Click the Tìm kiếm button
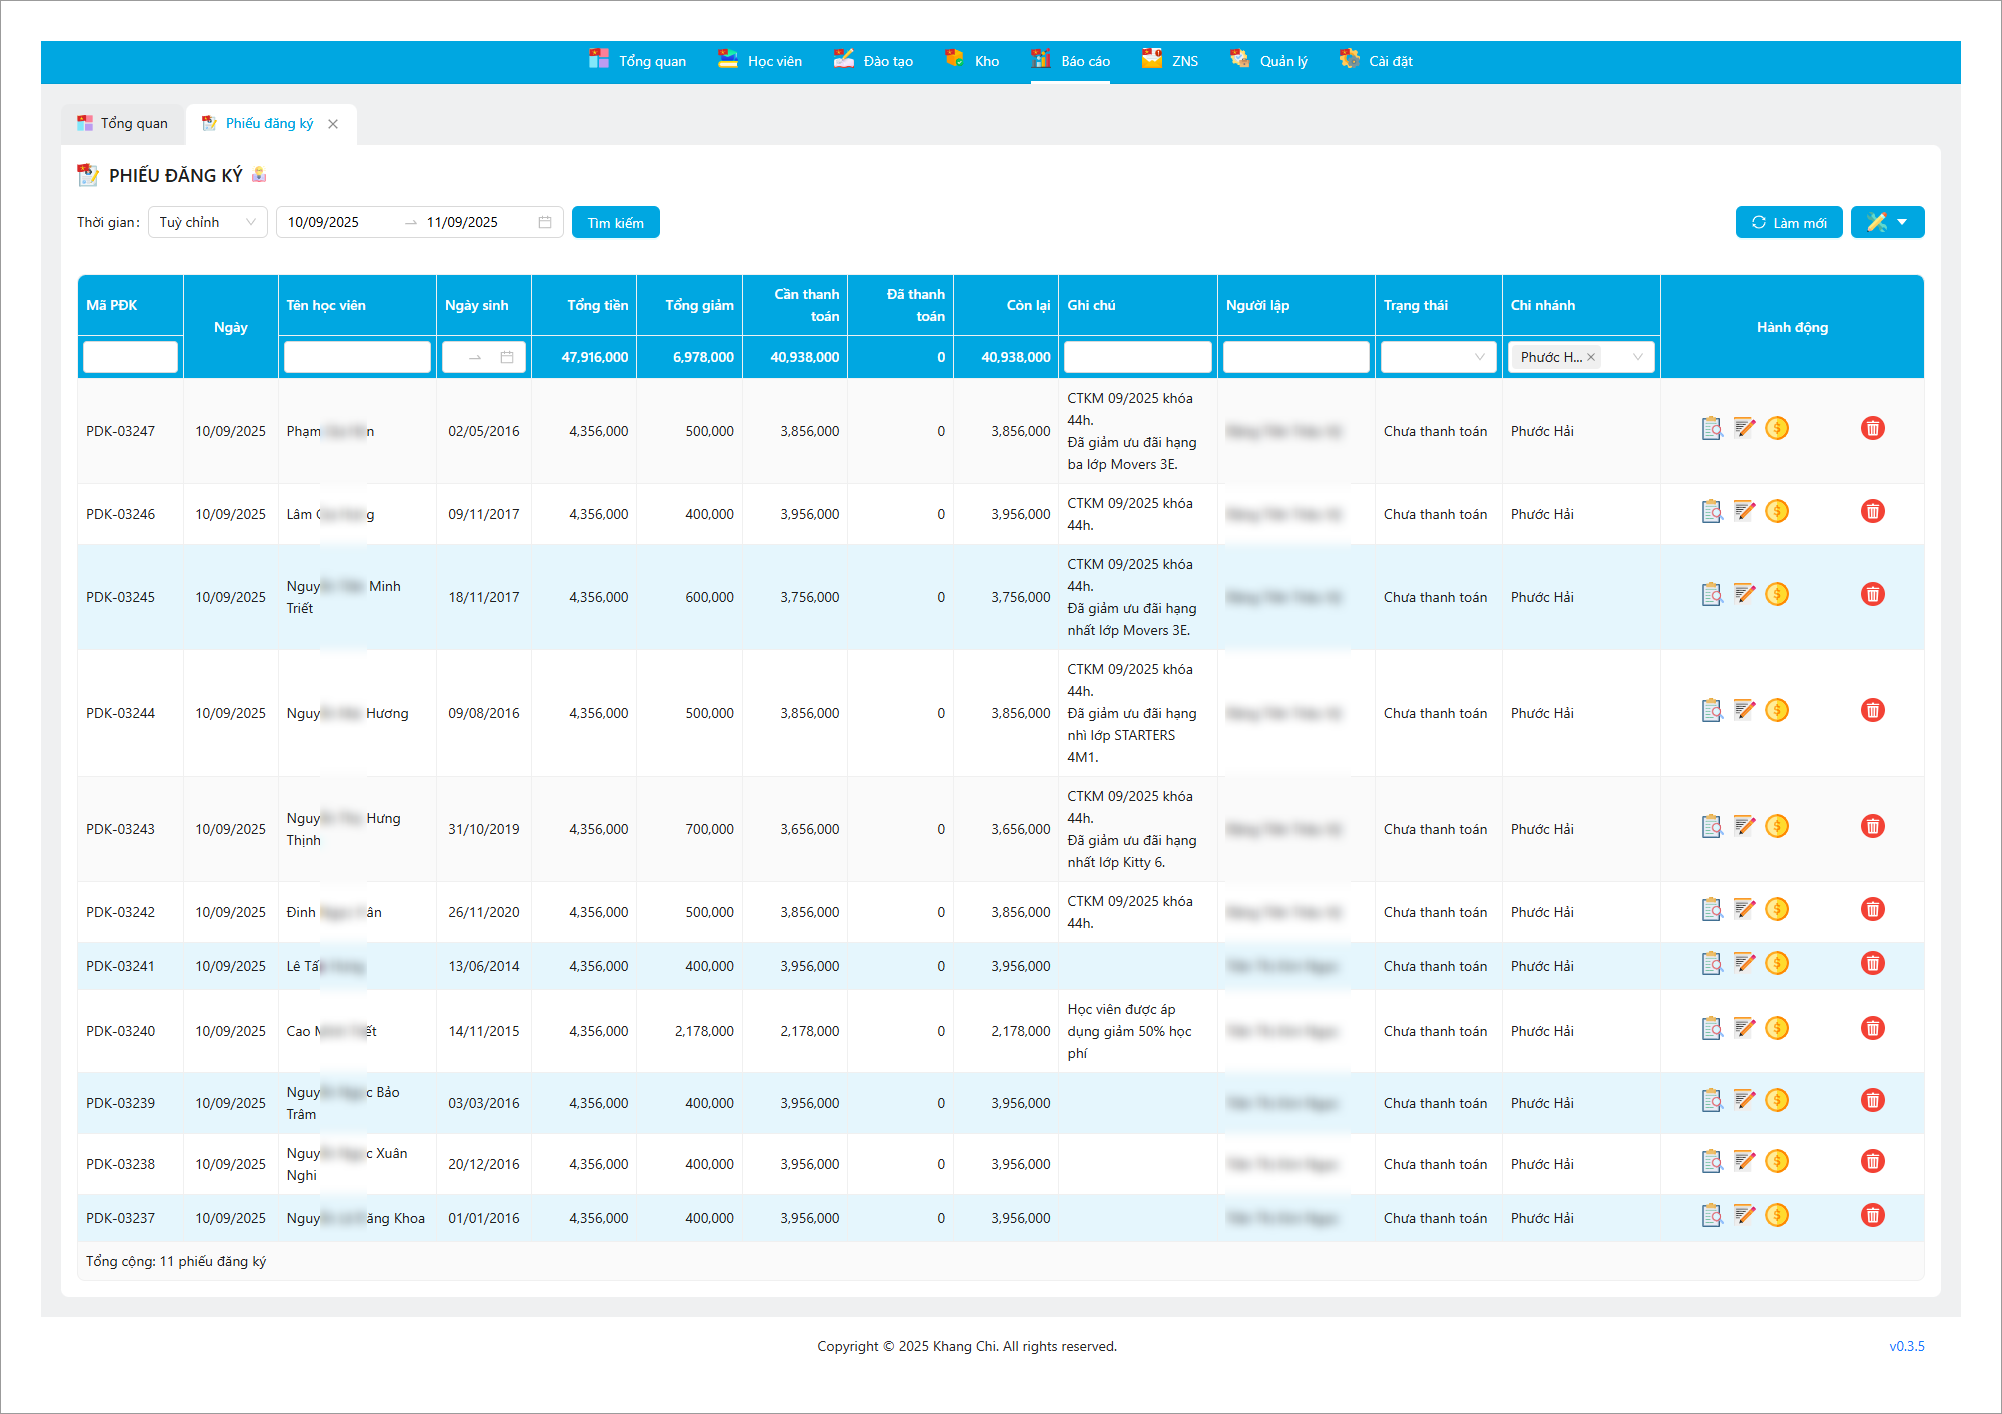The height and width of the screenshot is (1414, 2002). tap(615, 222)
